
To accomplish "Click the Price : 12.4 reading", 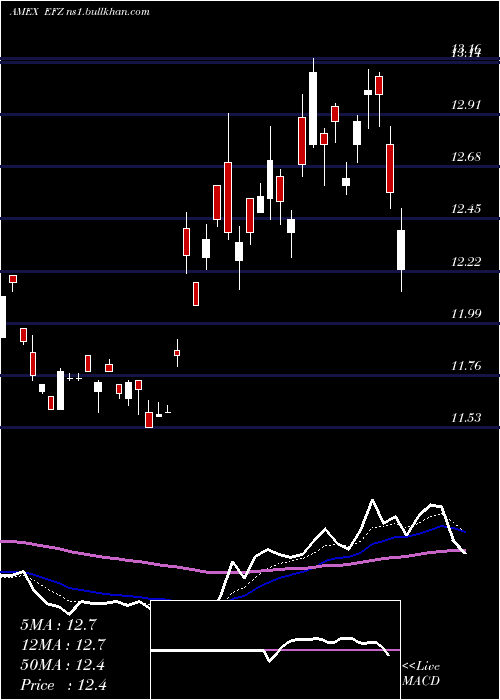I will 63,685.
